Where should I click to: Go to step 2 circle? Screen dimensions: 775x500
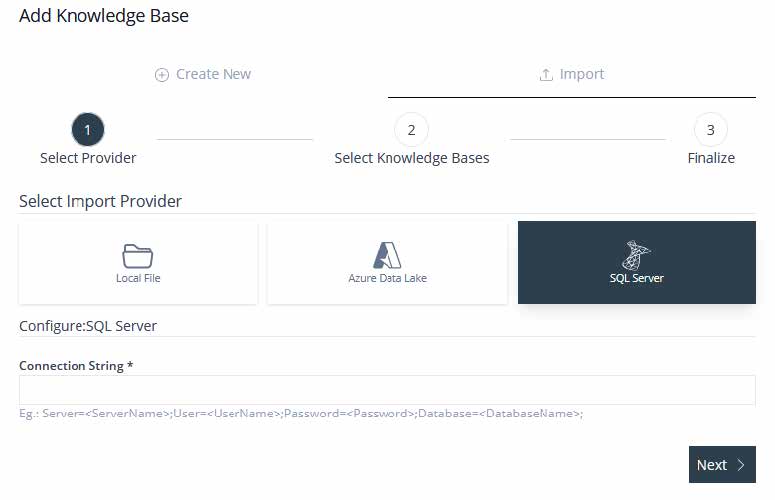(411, 129)
